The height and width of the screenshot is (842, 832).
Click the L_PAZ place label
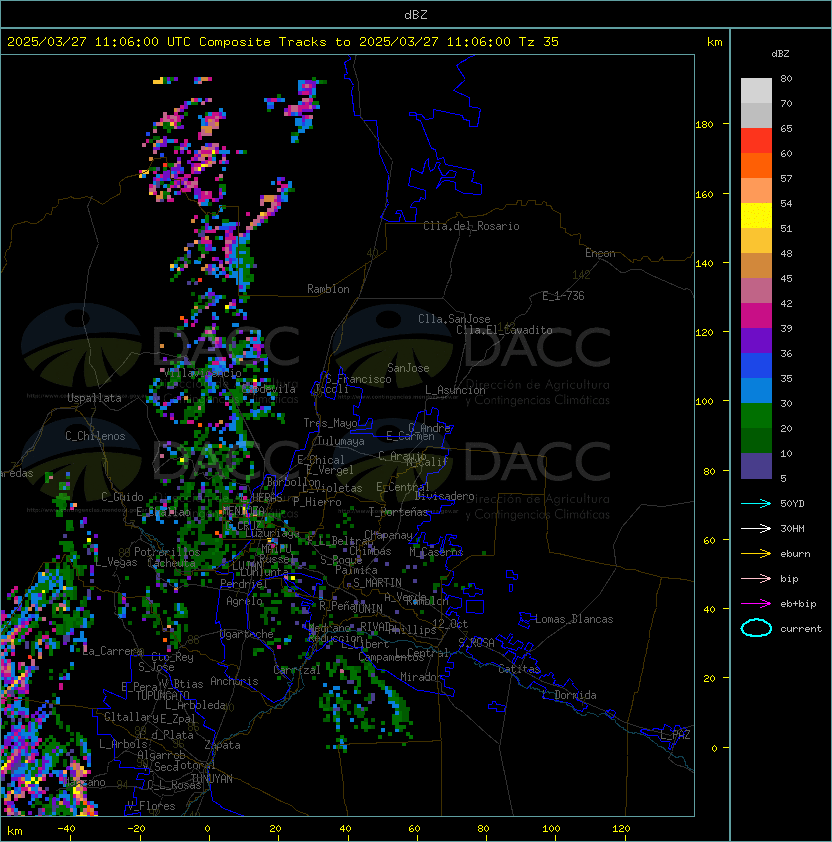click(675, 735)
